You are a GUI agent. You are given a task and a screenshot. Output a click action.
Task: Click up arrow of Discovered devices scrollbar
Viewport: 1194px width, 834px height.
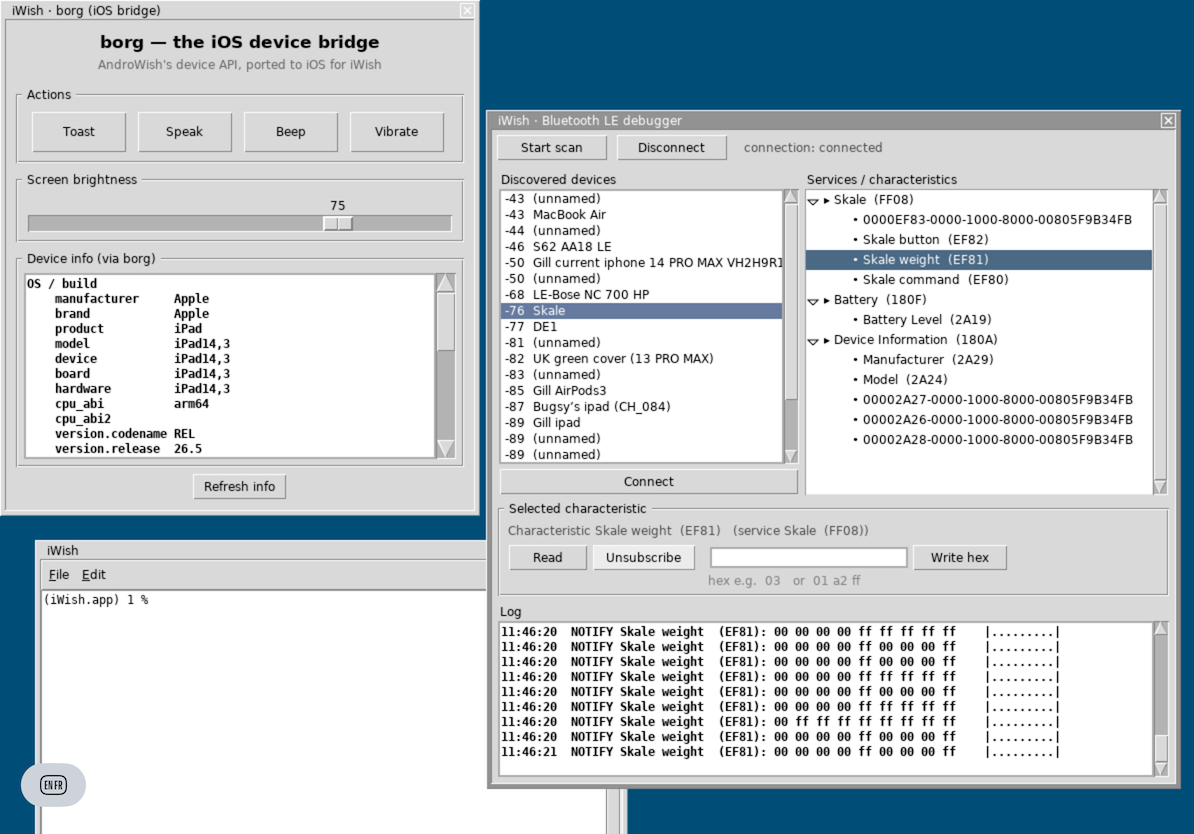[x=791, y=197]
